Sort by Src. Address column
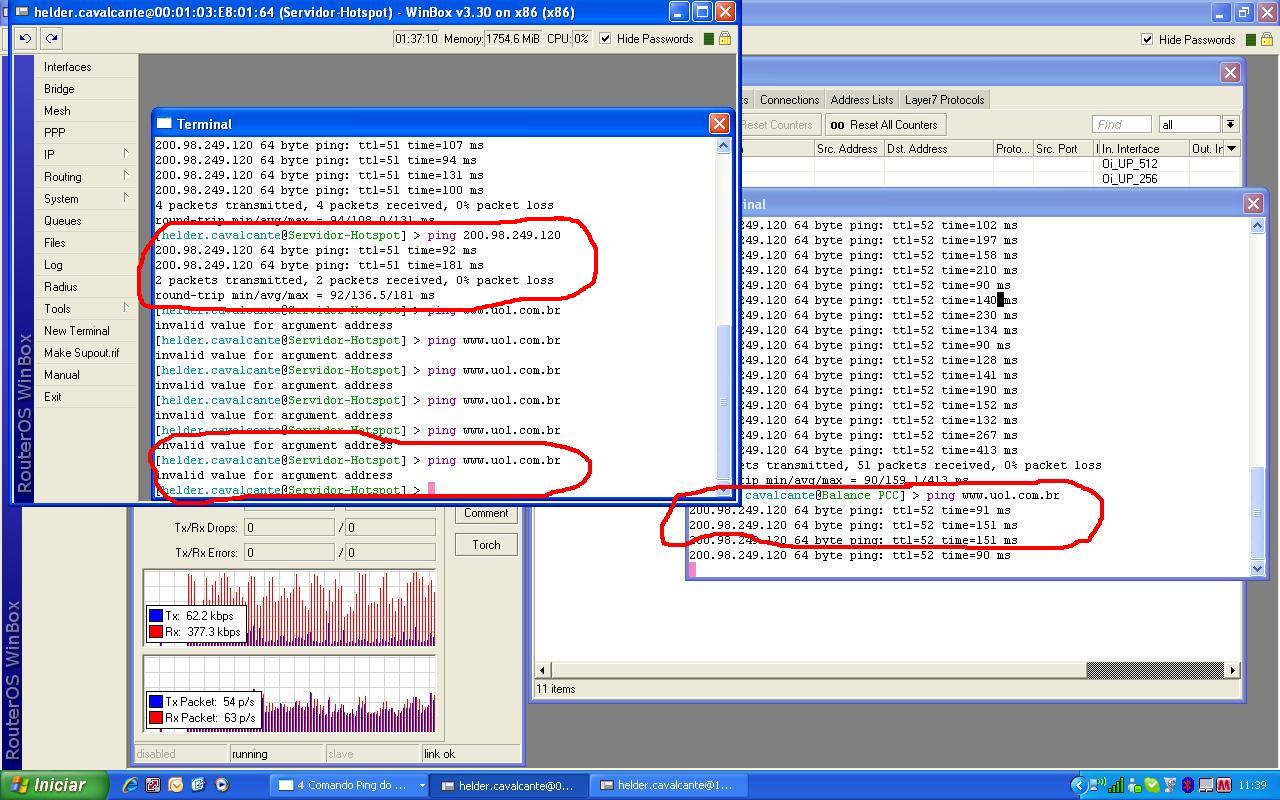The width and height of the screenshot is (1280, 800). [x=847, y=149]
